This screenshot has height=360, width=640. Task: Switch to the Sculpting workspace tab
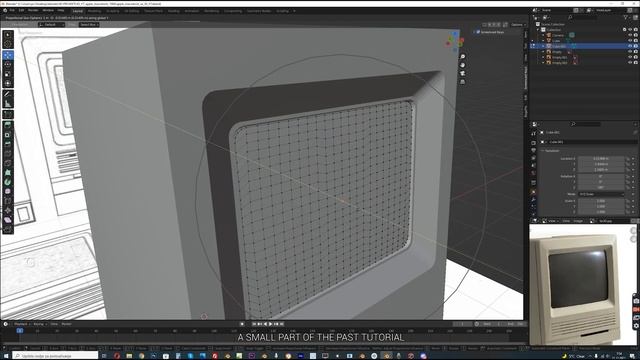[x=113, y=11]
